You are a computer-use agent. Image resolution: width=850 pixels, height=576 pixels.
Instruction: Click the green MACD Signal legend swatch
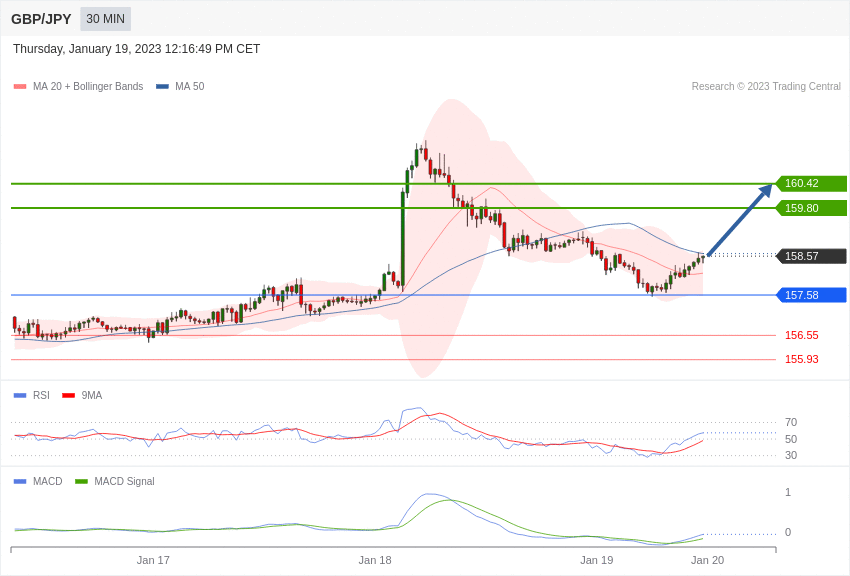click(81, 481)
